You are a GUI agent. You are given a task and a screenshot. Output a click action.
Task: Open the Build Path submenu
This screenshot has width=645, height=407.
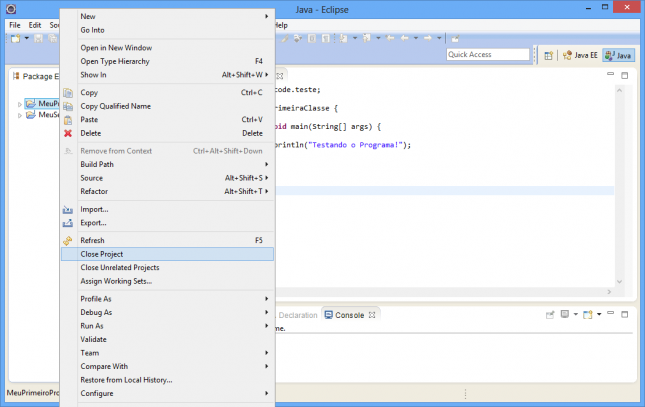[167, 164]
